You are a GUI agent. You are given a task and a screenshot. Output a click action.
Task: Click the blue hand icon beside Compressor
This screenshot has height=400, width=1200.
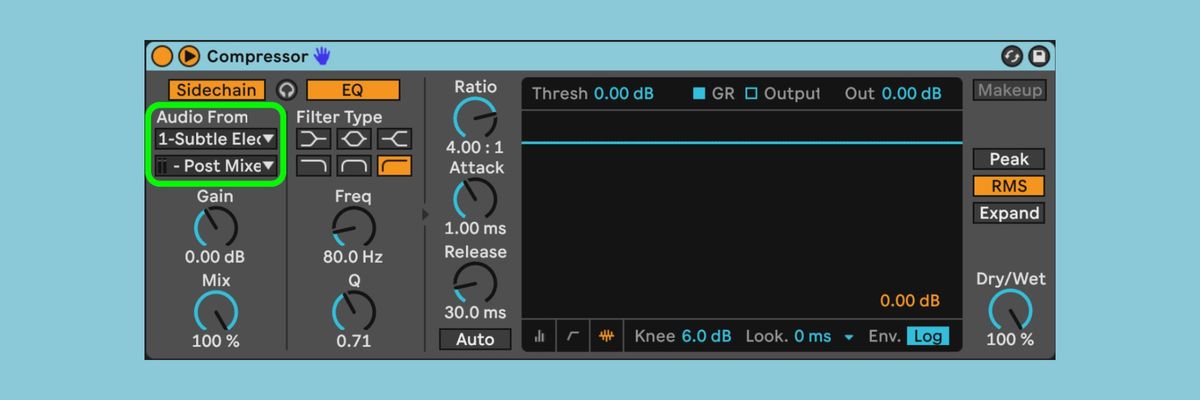[322, 56]
